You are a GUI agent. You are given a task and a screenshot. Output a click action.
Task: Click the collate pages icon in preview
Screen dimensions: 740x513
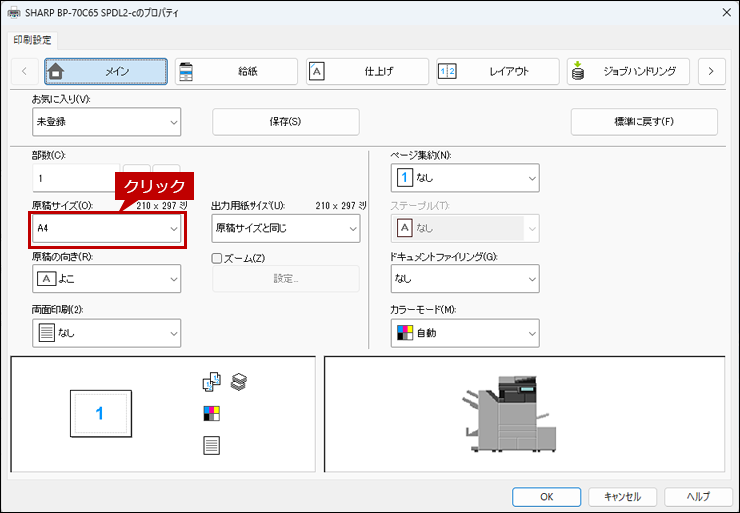pyautogui.click(x=211, y=381)
